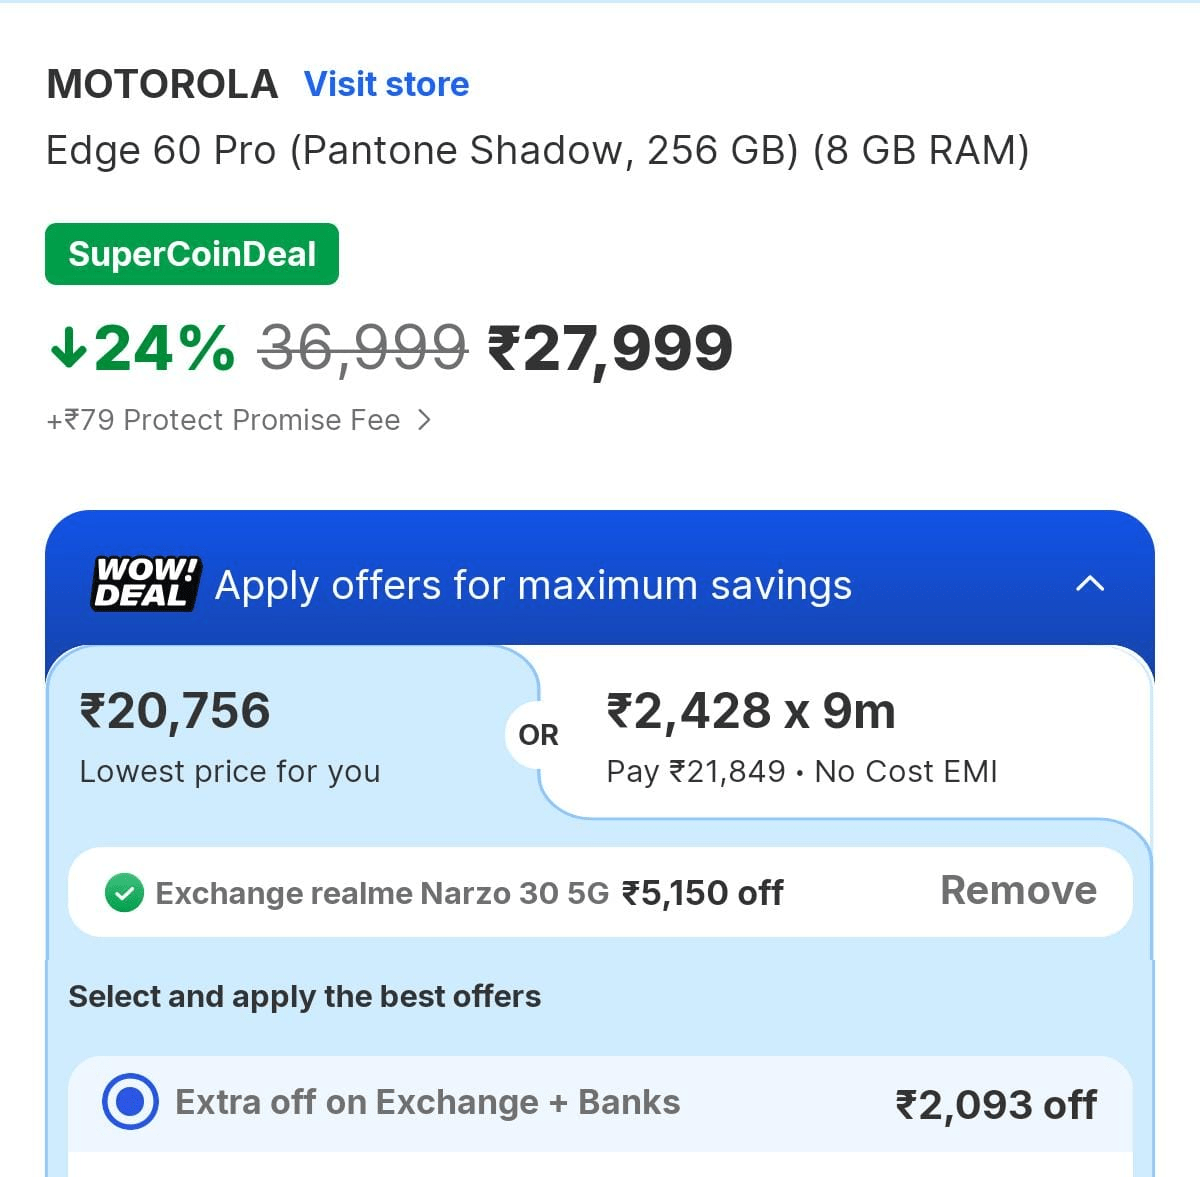
Task: Collapse the Apply offers section chevron
Action: click(1089, 584)
